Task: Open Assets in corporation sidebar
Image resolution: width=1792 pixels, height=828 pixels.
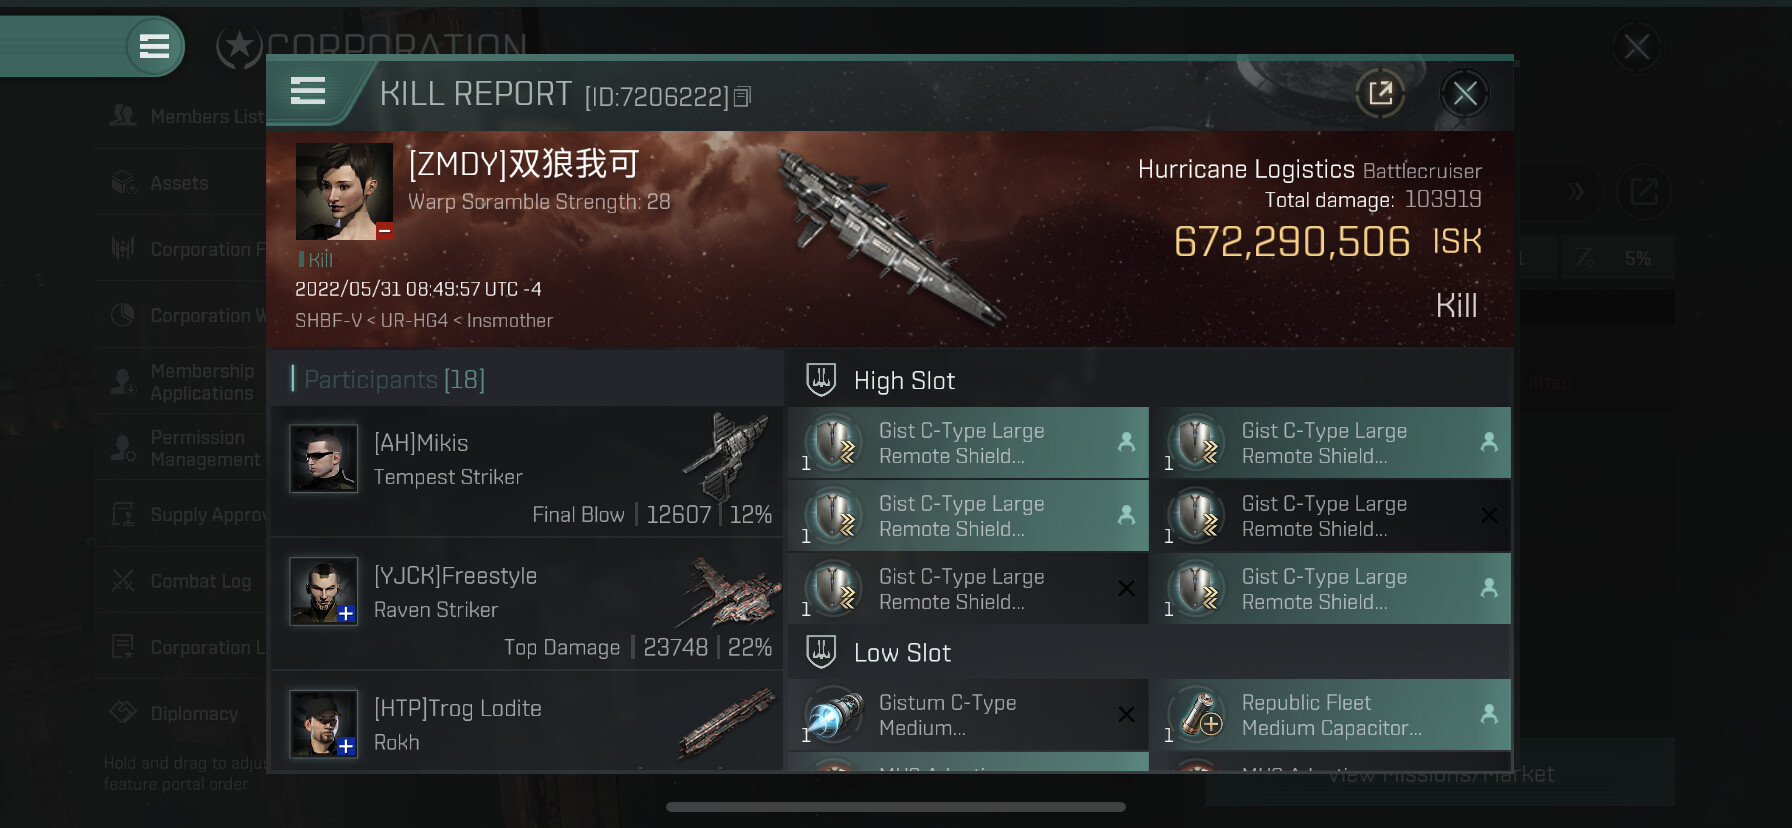Action: click(x=160, y=183)
